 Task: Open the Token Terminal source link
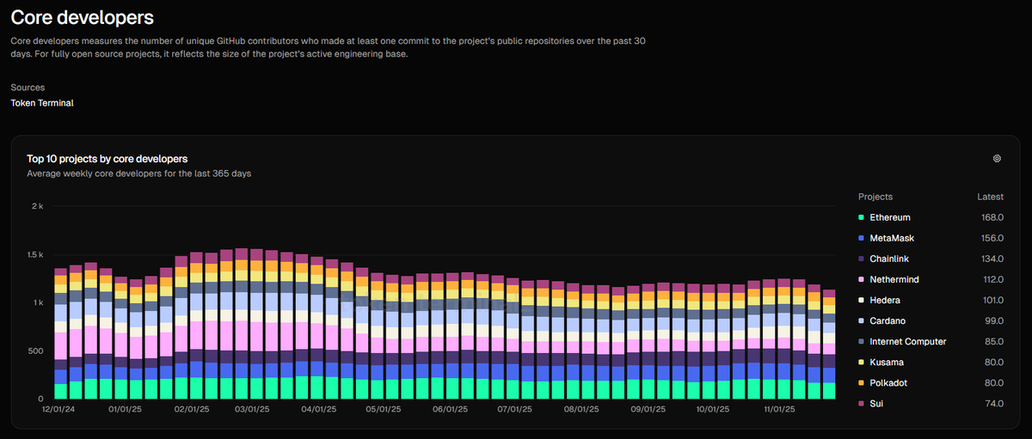(42, 103)
